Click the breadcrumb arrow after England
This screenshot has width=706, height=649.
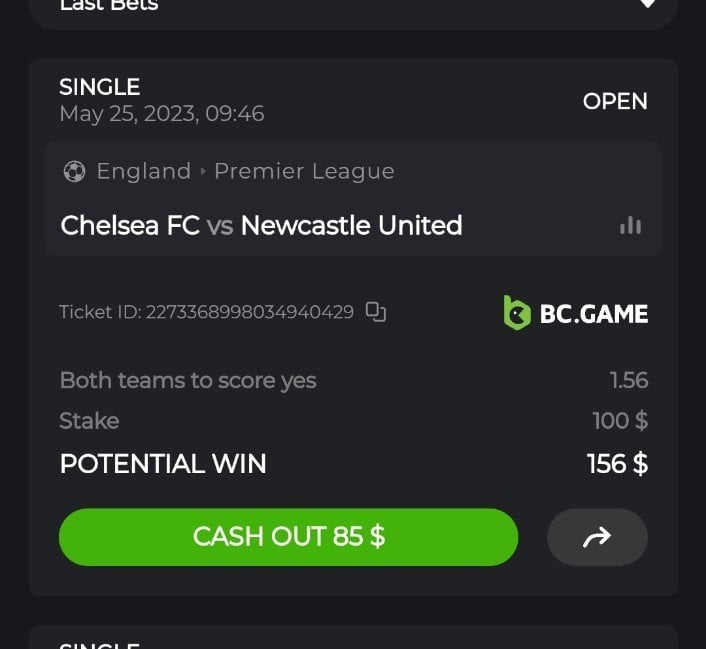203,171
